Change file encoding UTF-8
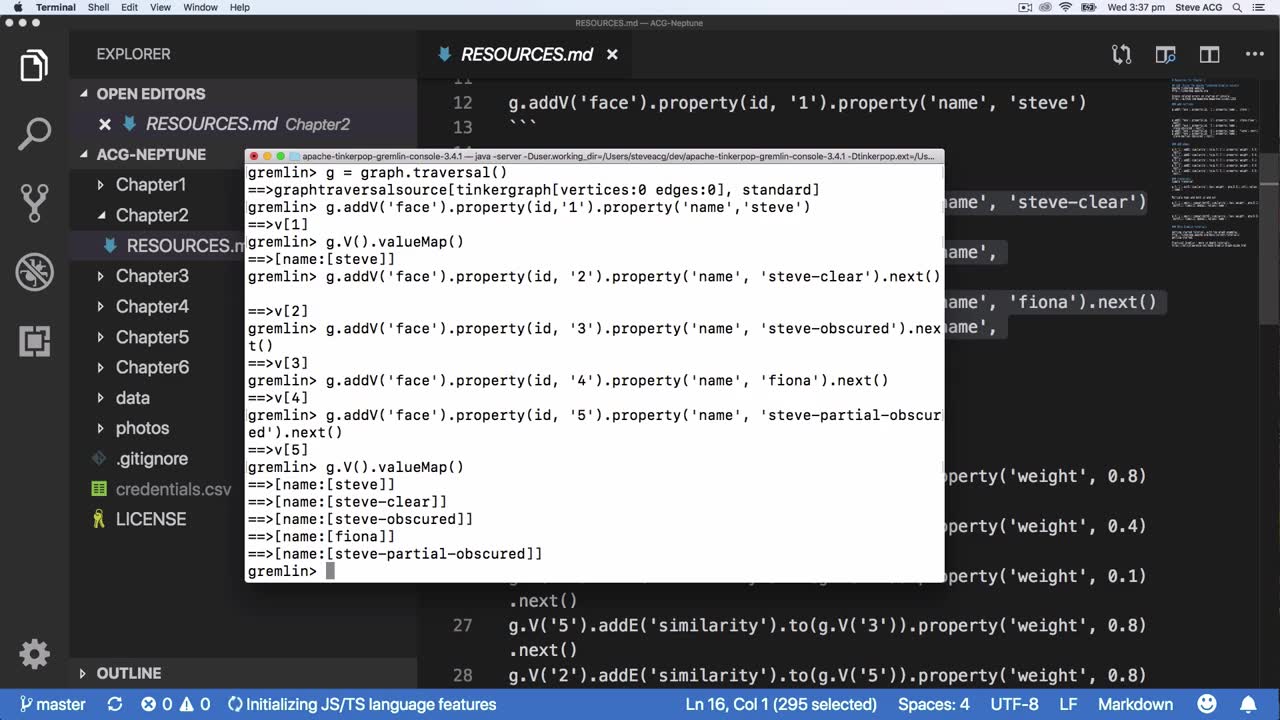Image resolution: width=1280 pixels, height=720 pixels. coord(1013,704)
